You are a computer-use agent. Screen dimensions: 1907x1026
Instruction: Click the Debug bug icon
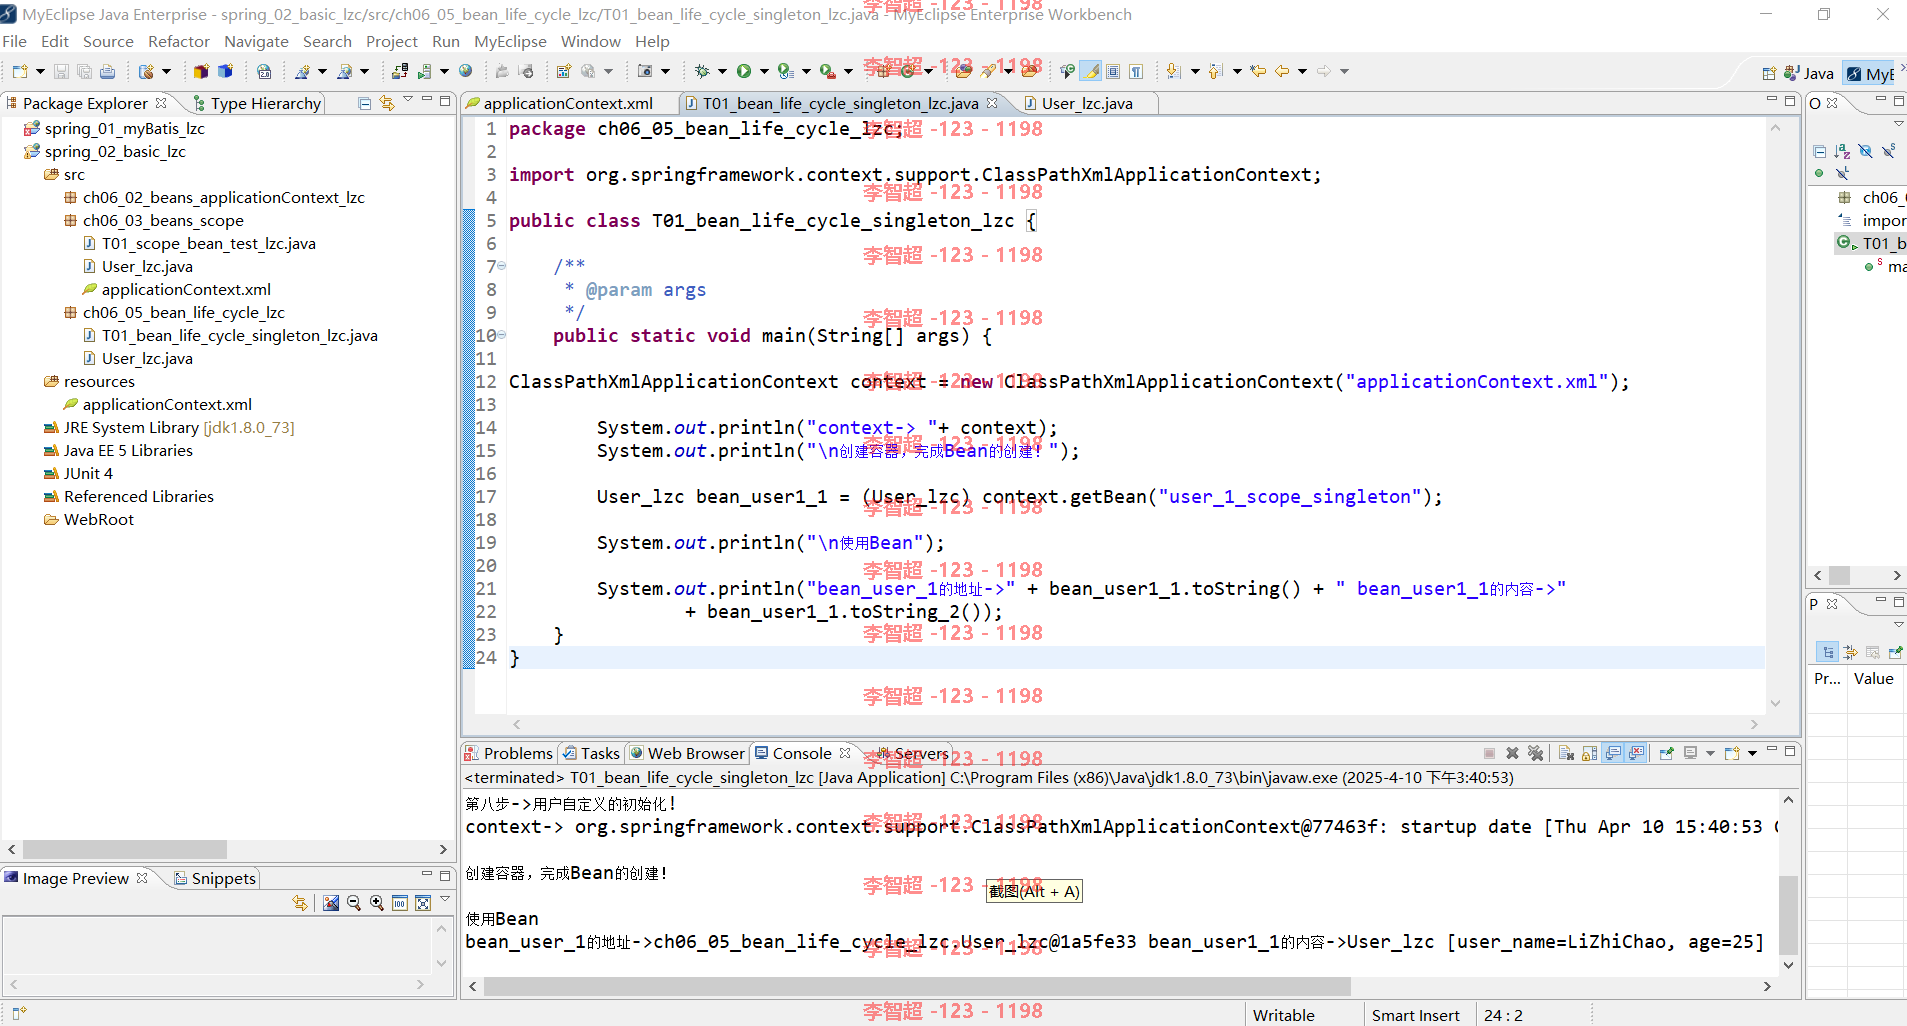[x=702, y=71]
